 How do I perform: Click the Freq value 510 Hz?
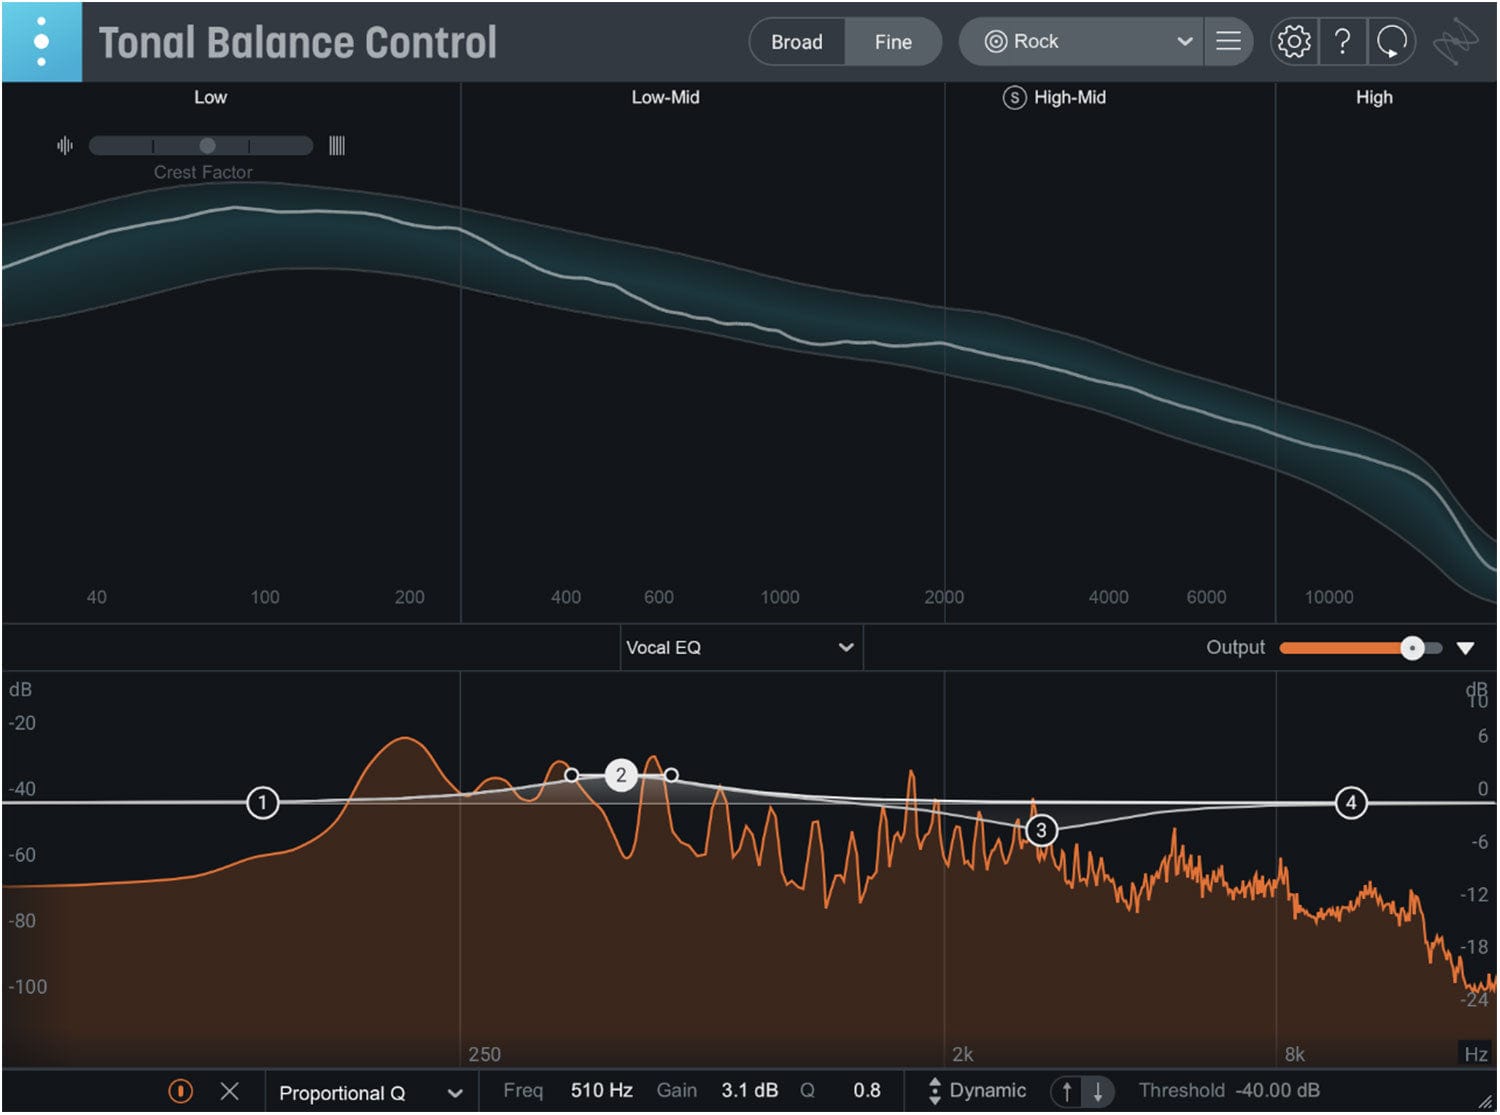tap(601, 1091)
